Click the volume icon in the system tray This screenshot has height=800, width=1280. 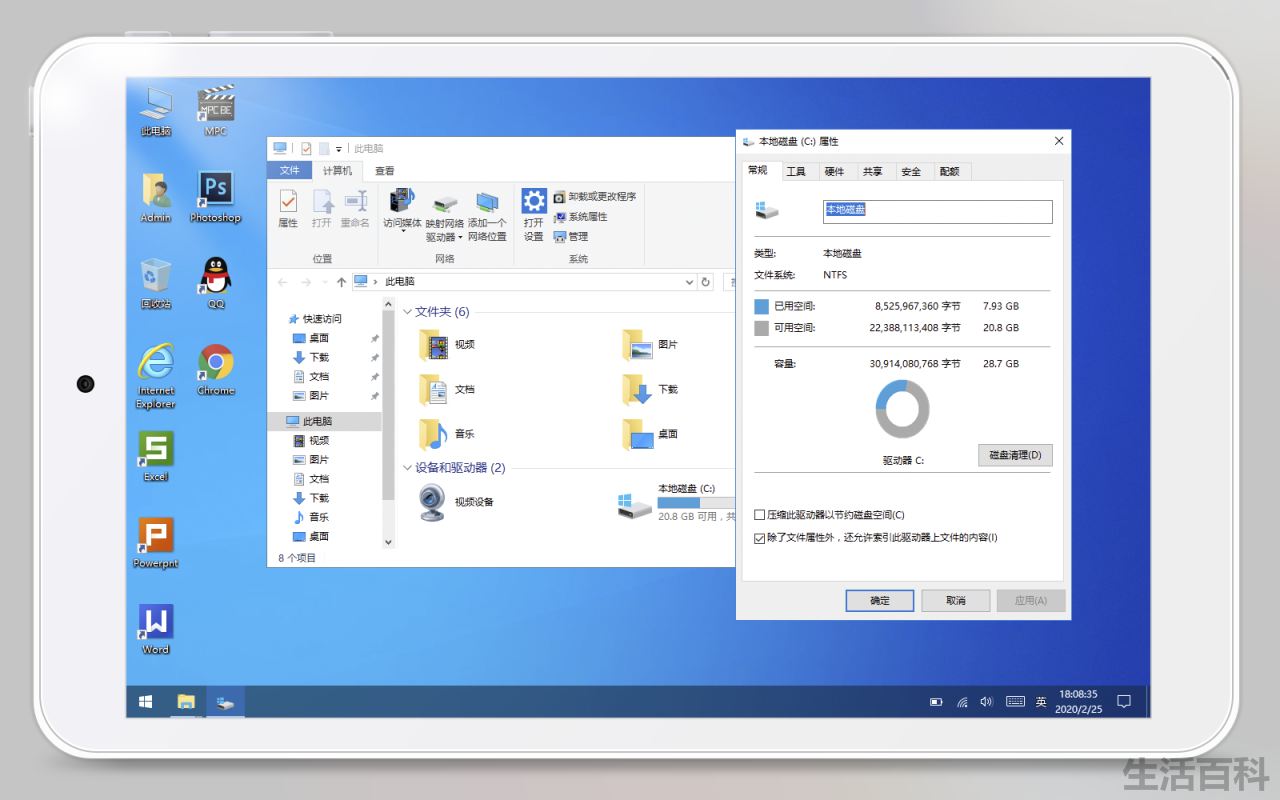tap(986, 702)
